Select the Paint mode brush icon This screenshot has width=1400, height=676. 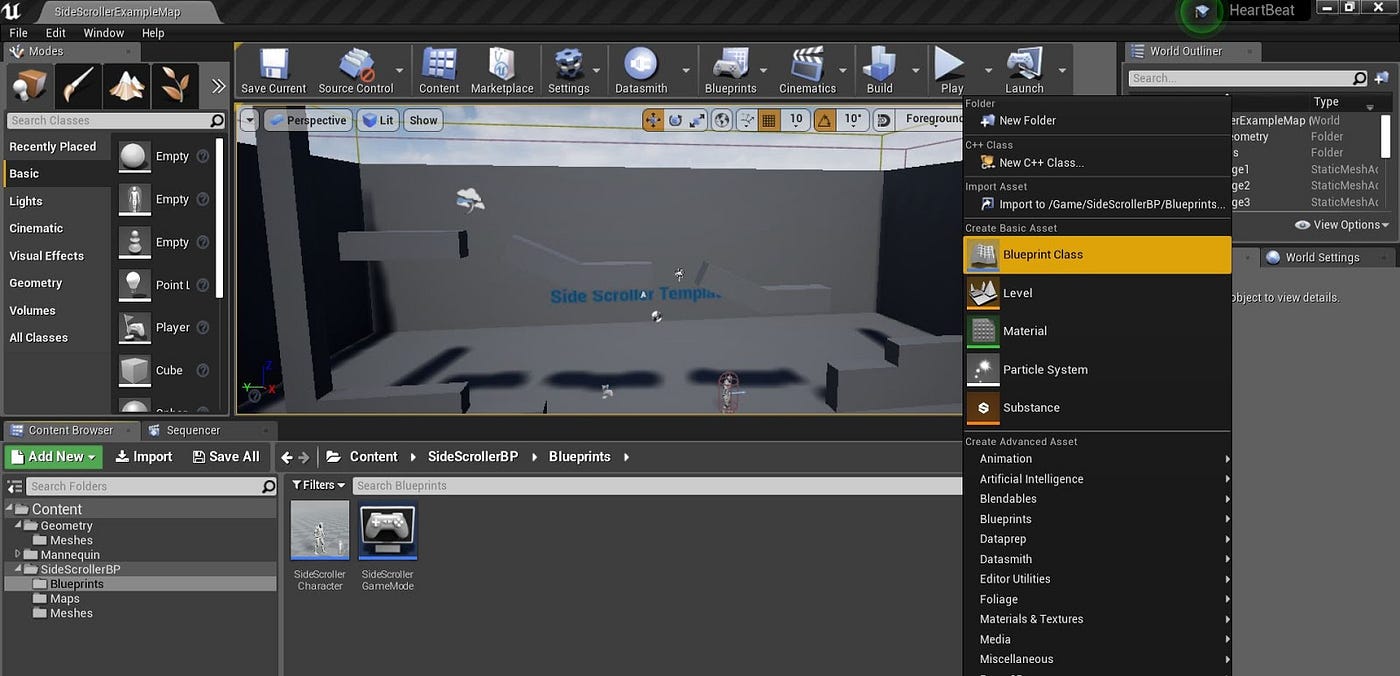[76, 86]
